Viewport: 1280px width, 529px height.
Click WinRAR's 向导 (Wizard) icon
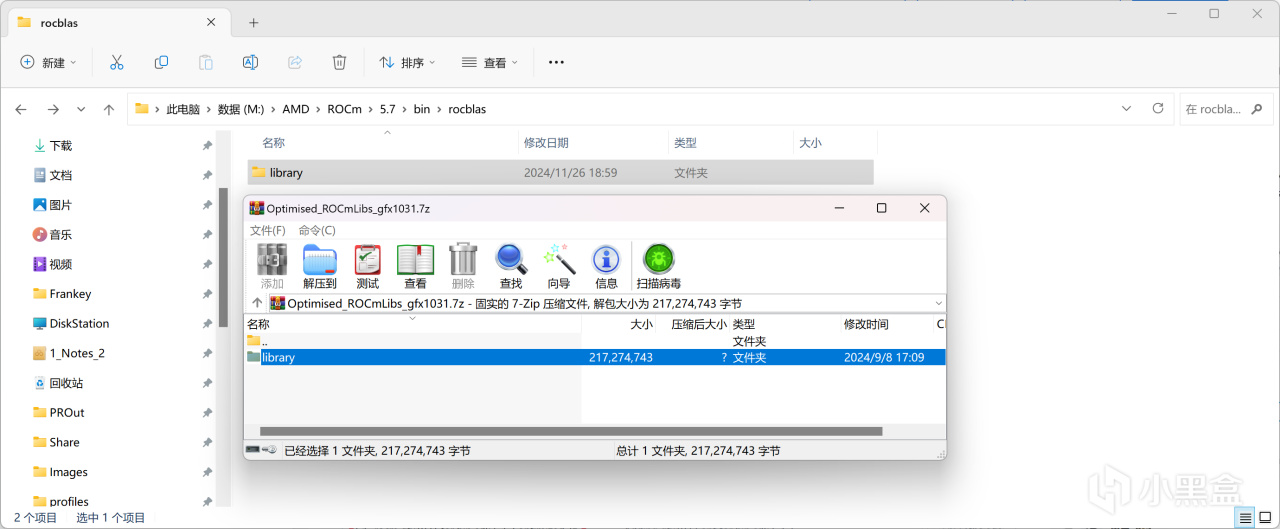[x=559, y=266]
